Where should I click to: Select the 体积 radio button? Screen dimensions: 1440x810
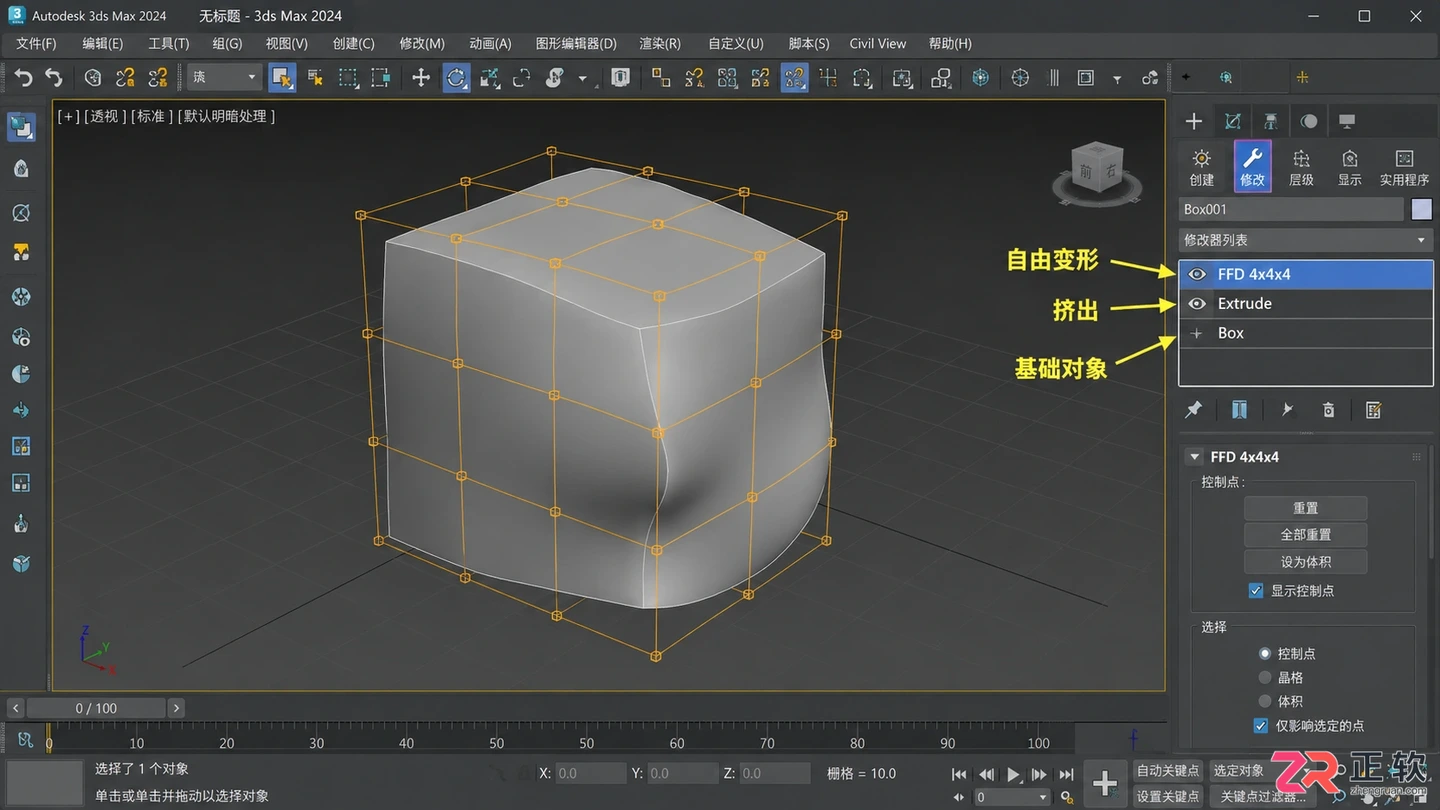(x=1265, y=701)
